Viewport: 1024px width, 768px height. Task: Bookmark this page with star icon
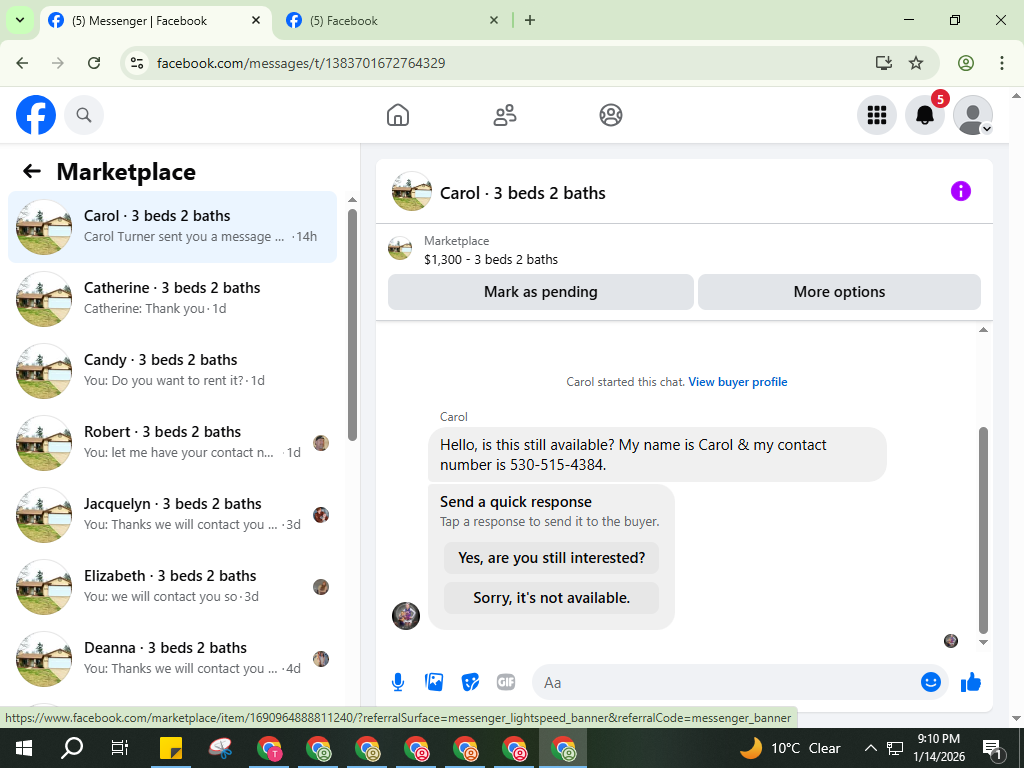916,63
